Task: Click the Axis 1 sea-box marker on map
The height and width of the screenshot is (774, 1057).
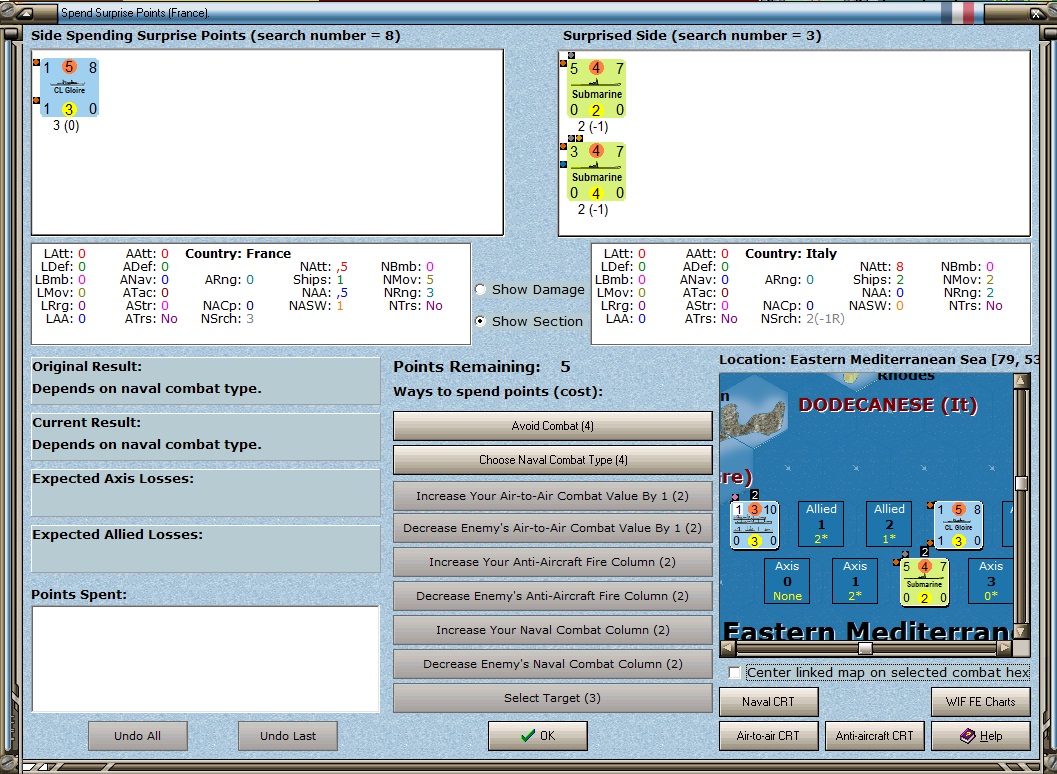Action: [855, 581]
